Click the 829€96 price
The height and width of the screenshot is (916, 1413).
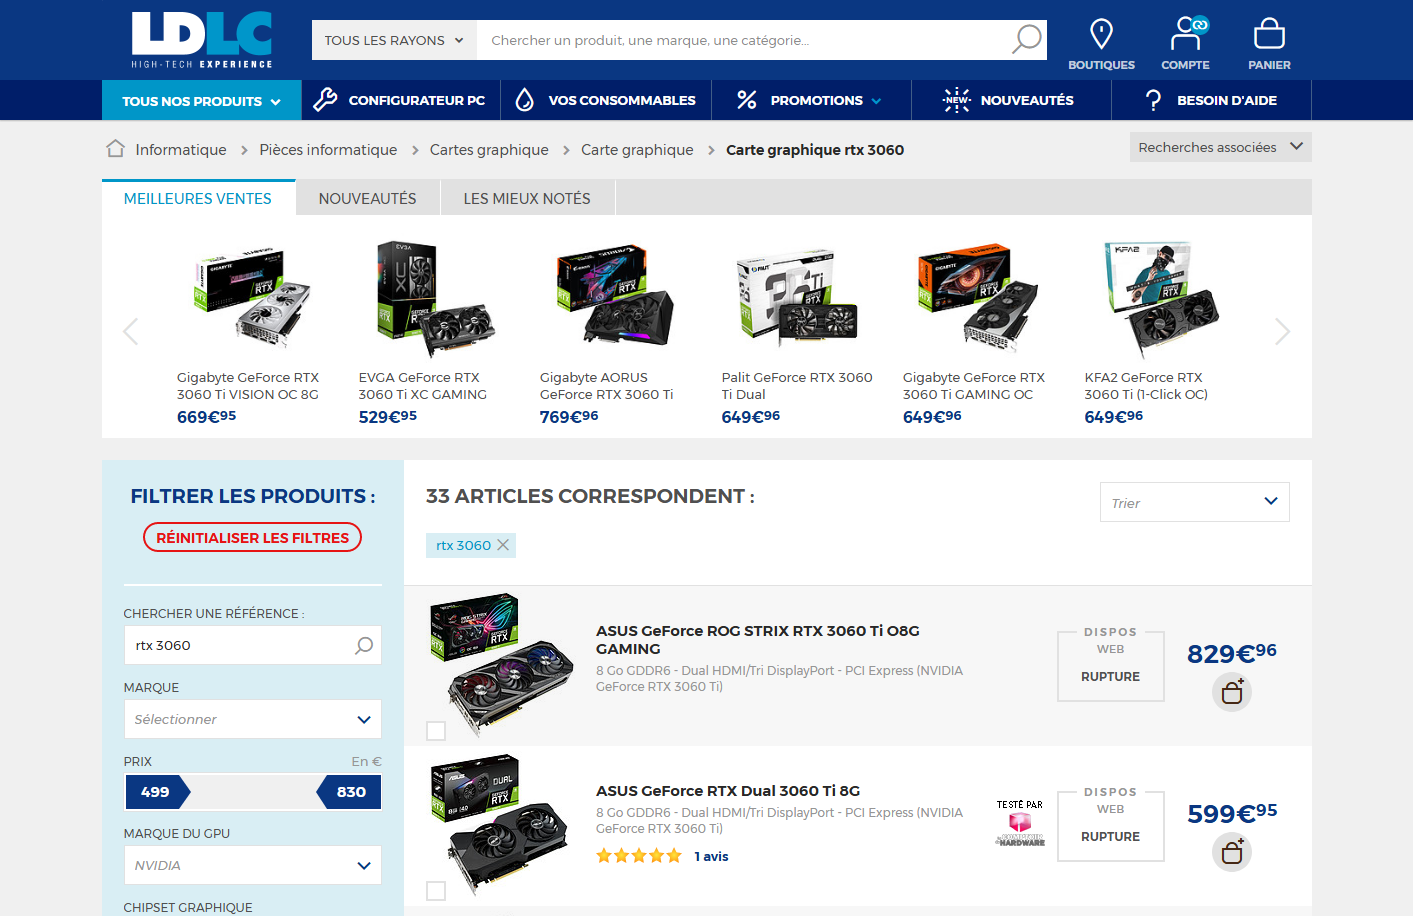(x=1232, y=653)
